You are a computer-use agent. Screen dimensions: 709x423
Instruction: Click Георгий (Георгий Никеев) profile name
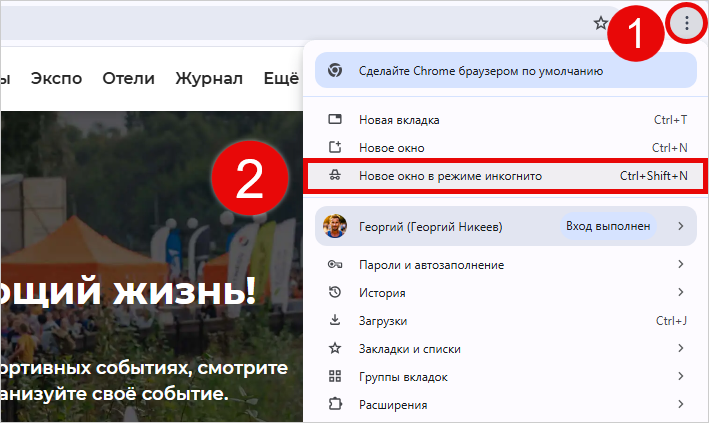(430, 227)
